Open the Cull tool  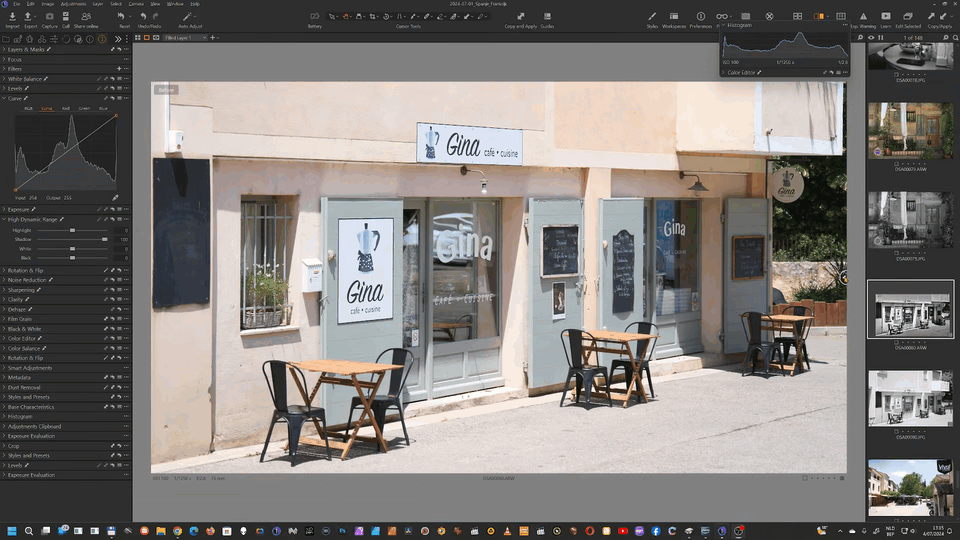[66, 17]
